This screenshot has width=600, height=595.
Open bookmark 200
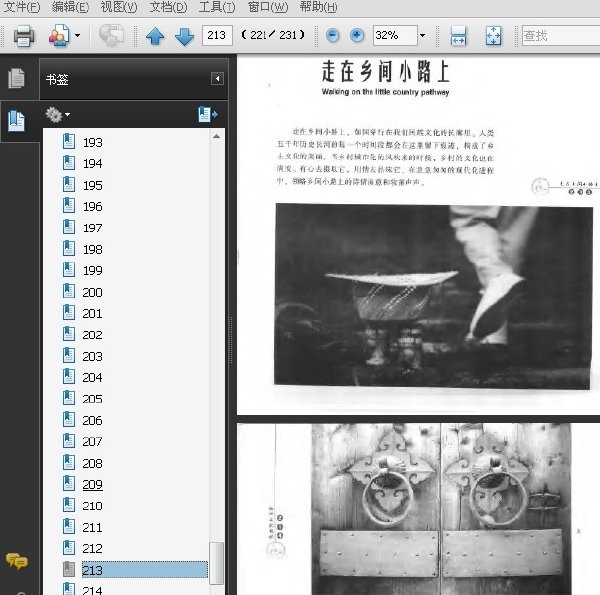[93, 292]
